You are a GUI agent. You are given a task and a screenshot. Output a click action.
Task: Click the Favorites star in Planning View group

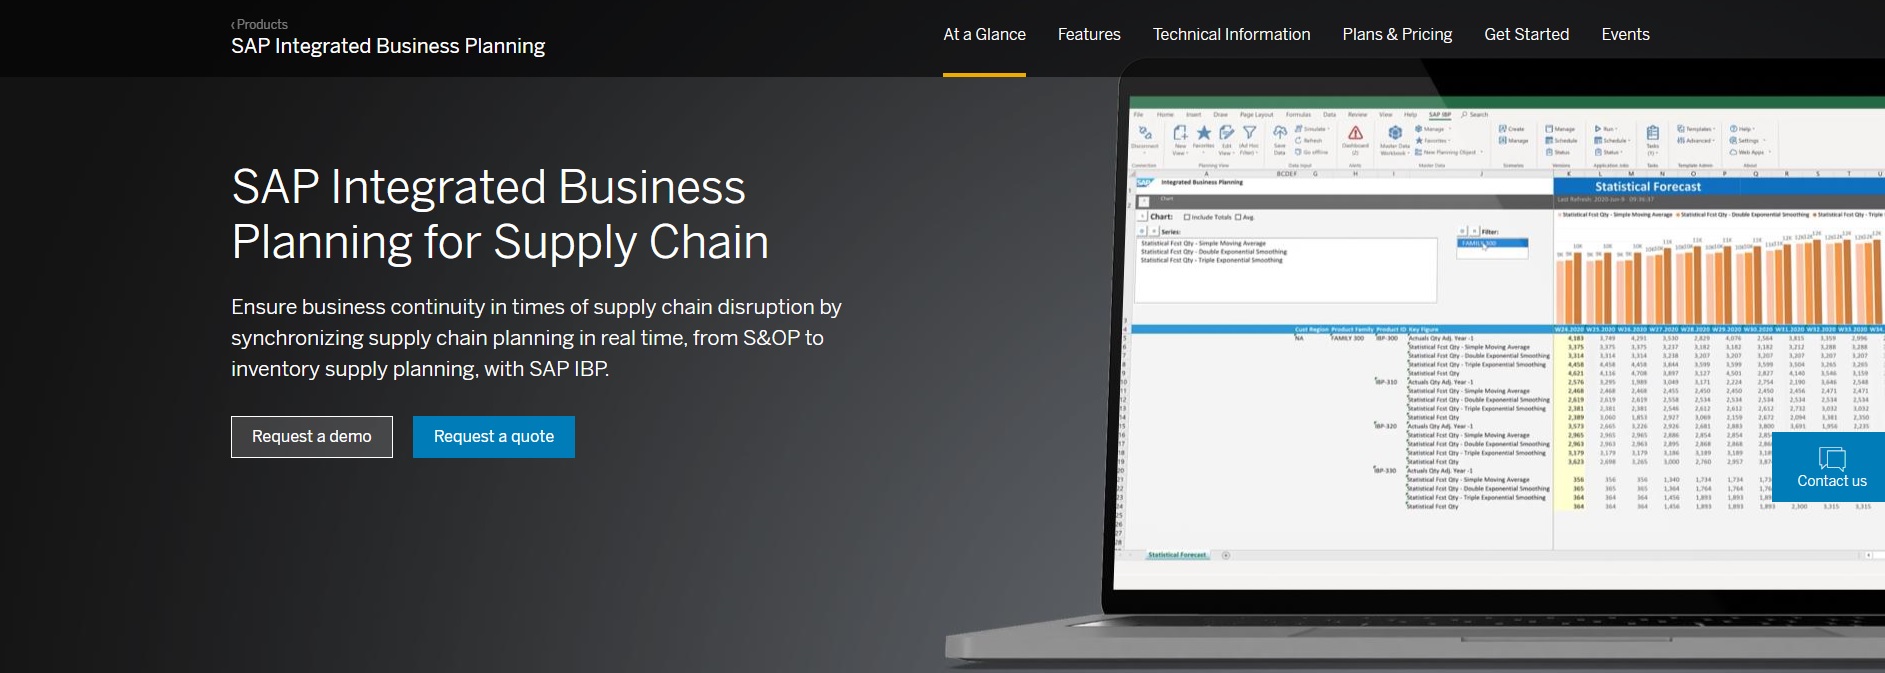click(x=1204, y=133)
